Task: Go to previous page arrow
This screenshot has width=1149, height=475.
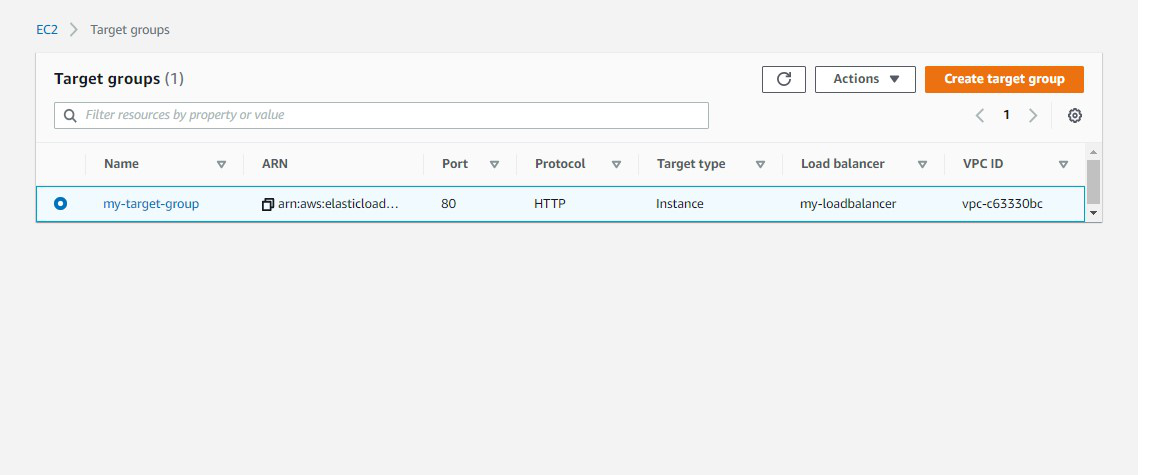Action: 980,116
